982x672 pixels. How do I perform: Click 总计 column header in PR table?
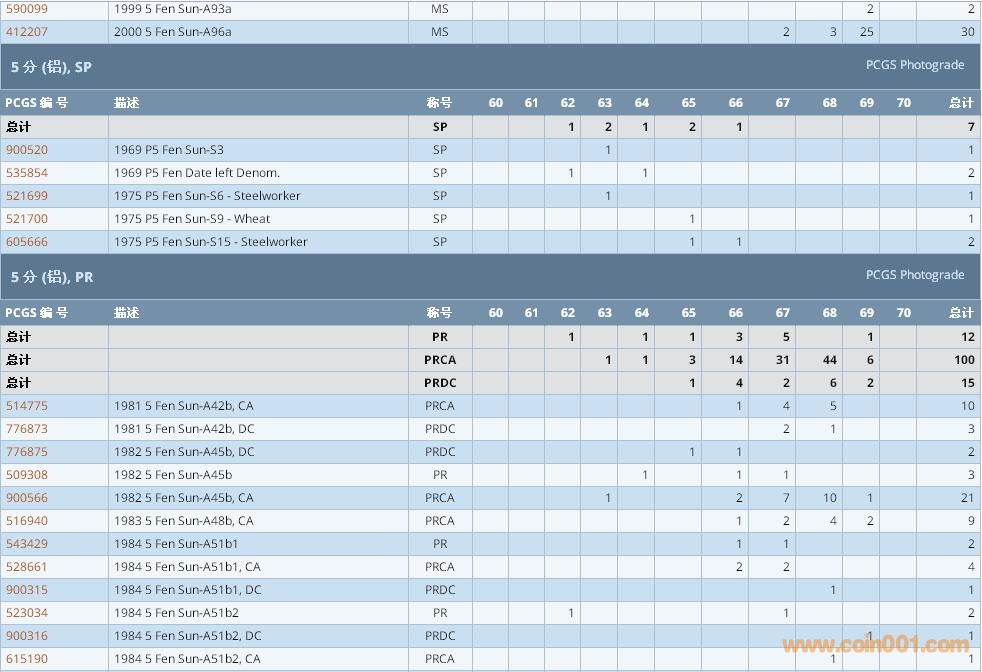click(x=960, y=313)
